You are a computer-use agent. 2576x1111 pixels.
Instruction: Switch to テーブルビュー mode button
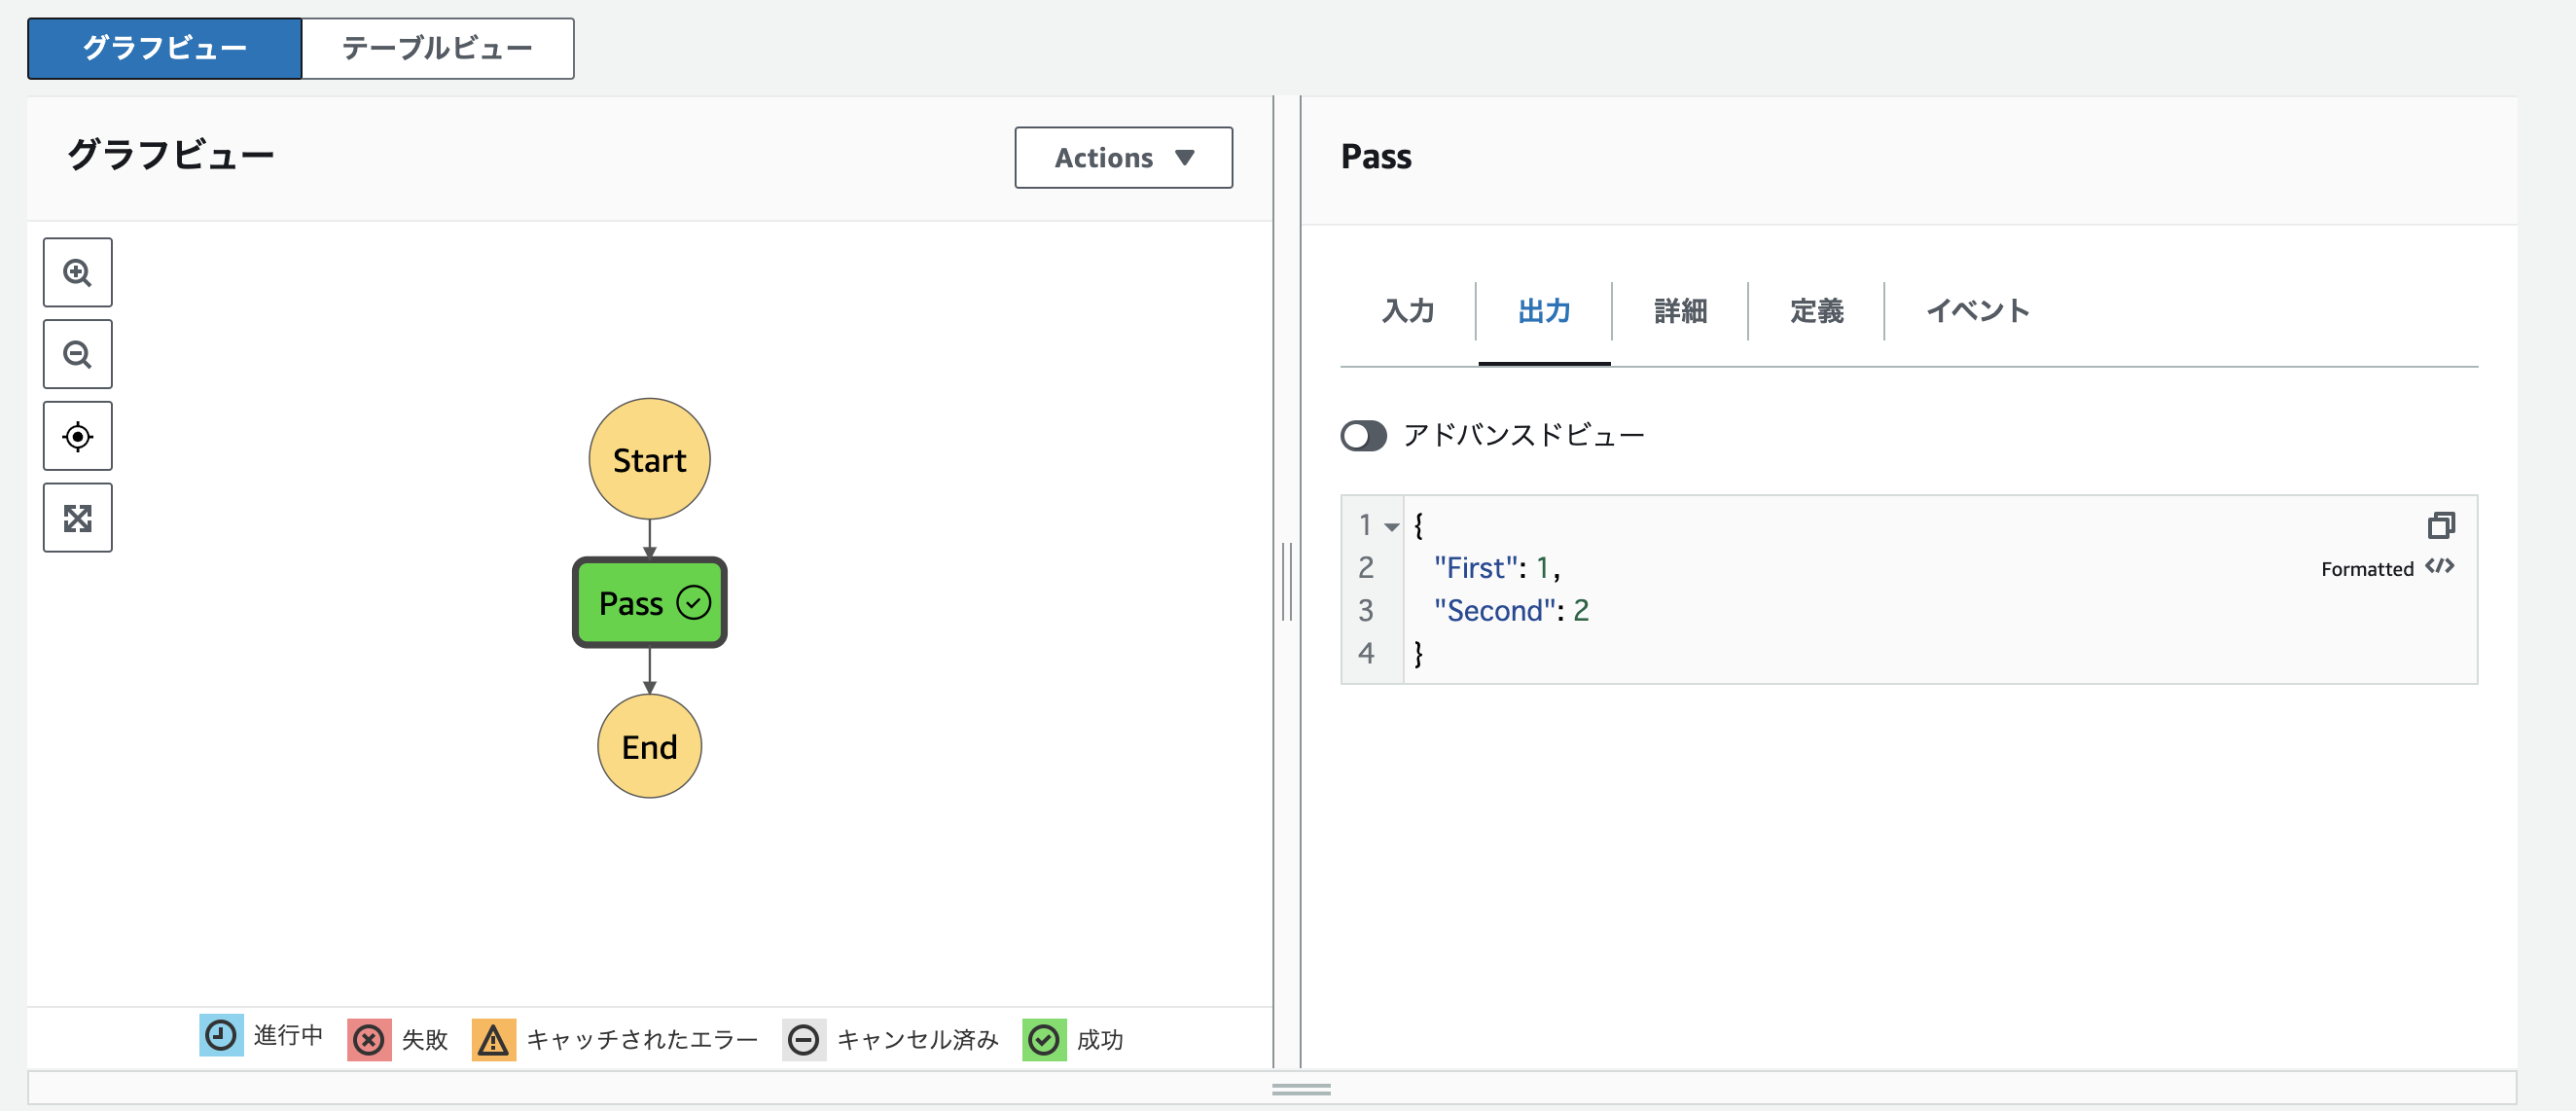point(437,47)
